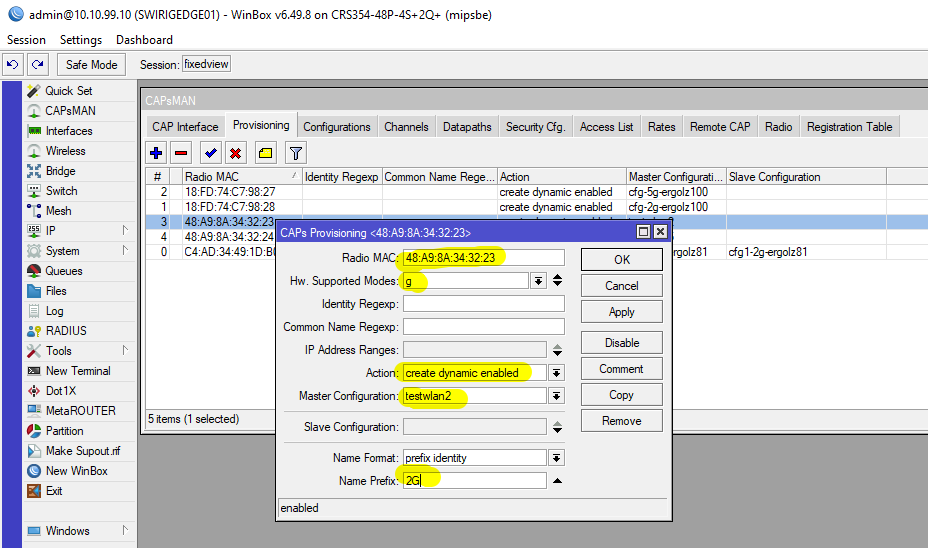The height and width of the screenshot is (548, 928).
Task: Click the red minus Remove icon
Action: click(x=181, y=153)
